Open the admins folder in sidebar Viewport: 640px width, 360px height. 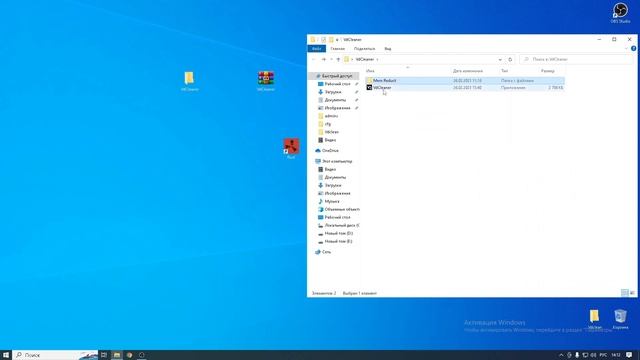point(331,116)
